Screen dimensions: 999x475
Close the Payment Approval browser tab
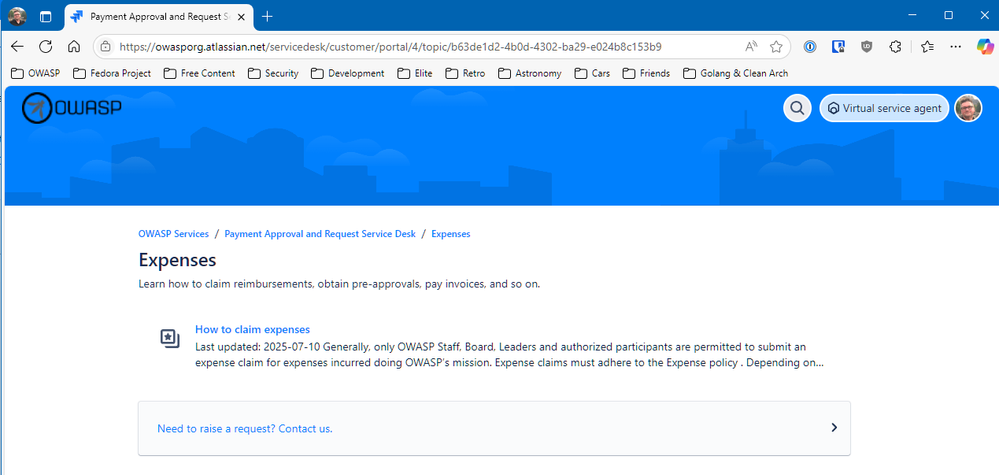tap(241, 17)
